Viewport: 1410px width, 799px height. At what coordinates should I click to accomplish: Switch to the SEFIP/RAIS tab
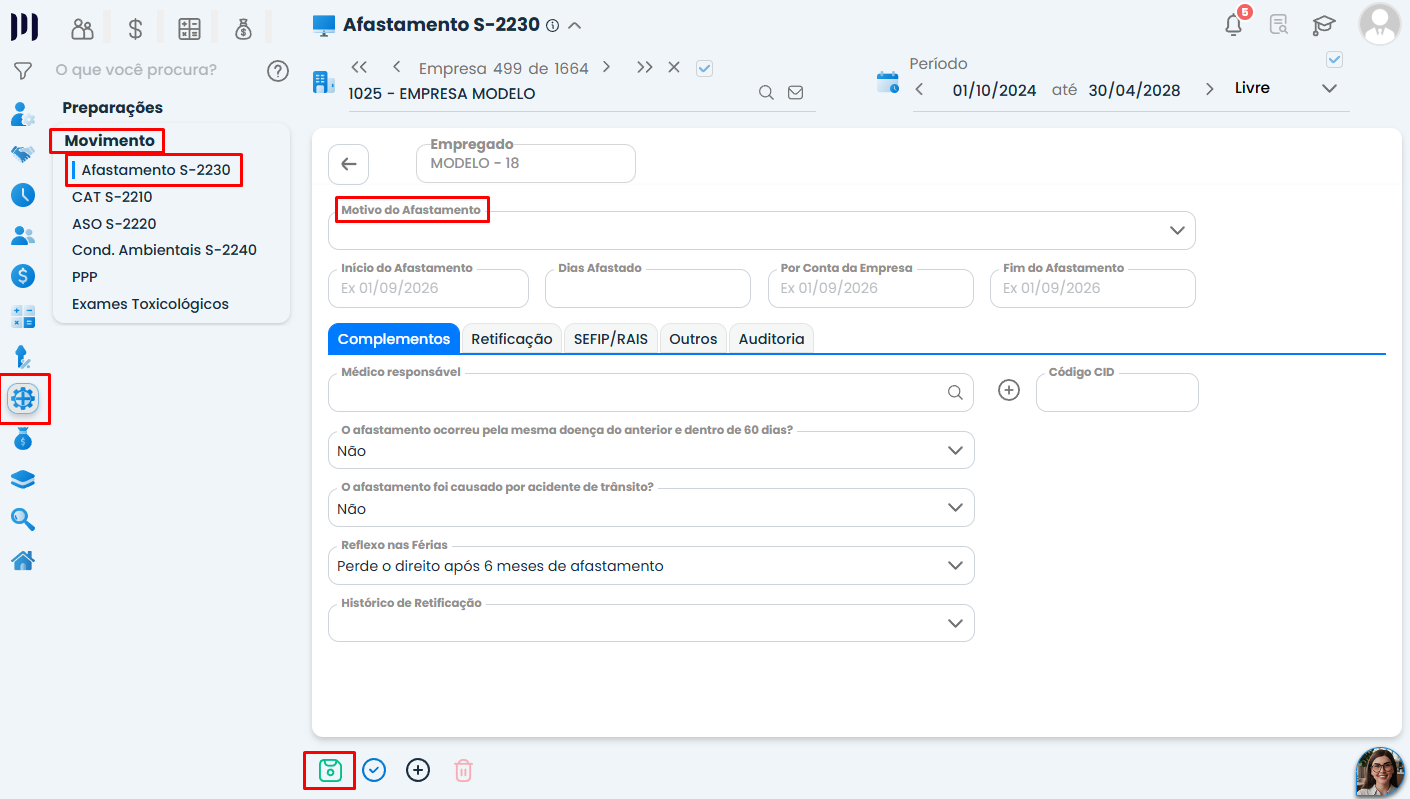(x=611, y=339)
